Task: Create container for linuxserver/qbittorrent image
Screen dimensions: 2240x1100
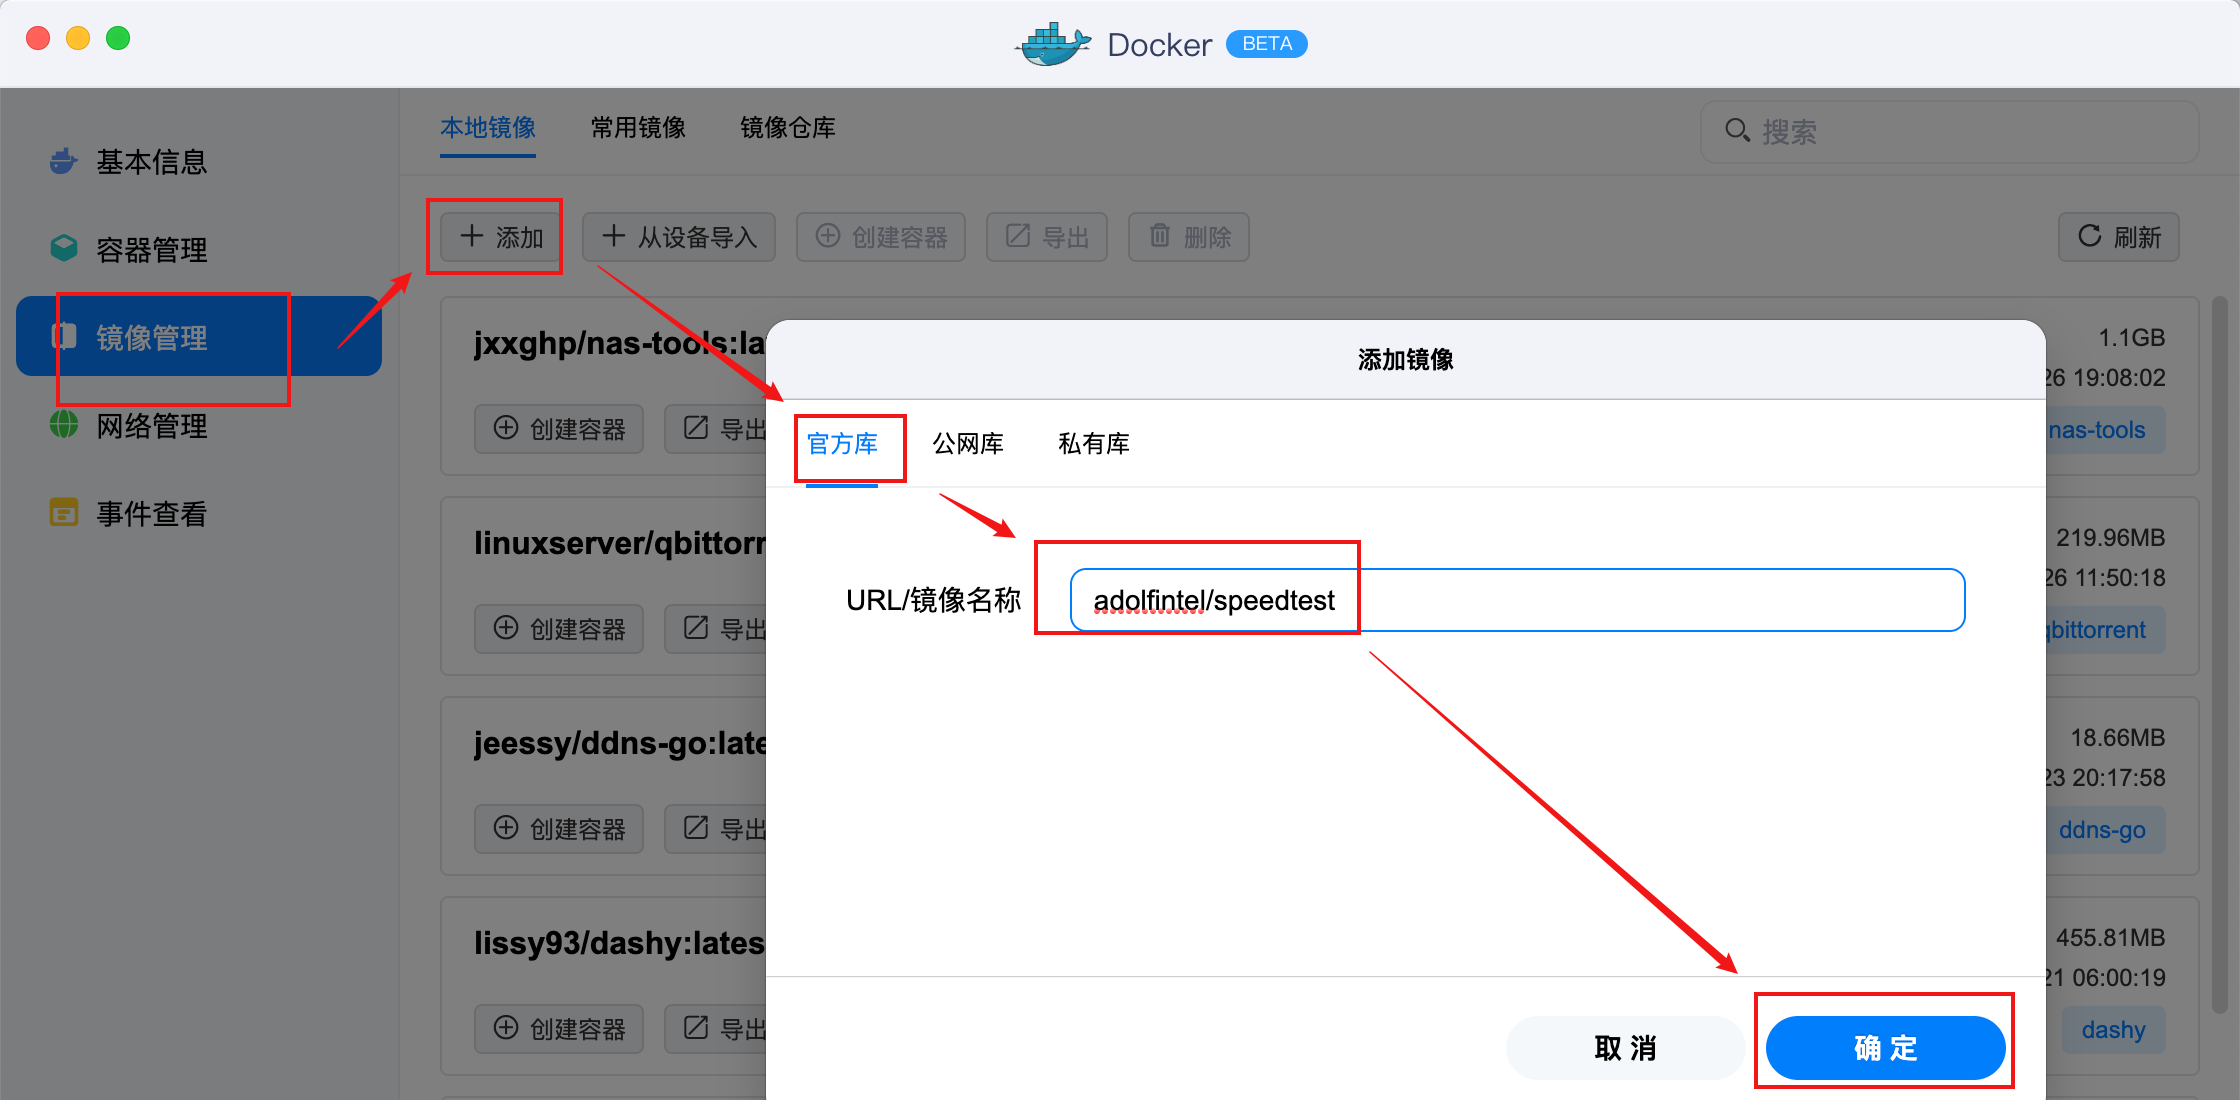Action: point(559,629)
